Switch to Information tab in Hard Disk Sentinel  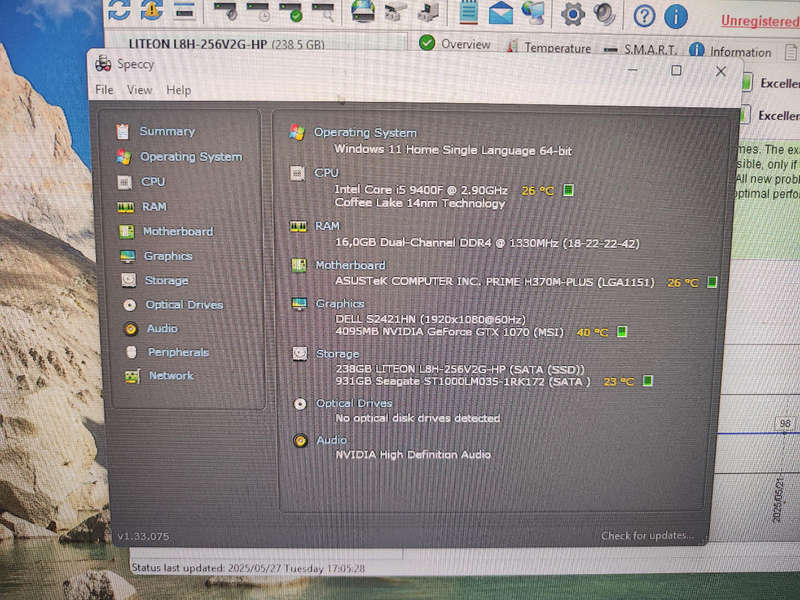point(730,51)
